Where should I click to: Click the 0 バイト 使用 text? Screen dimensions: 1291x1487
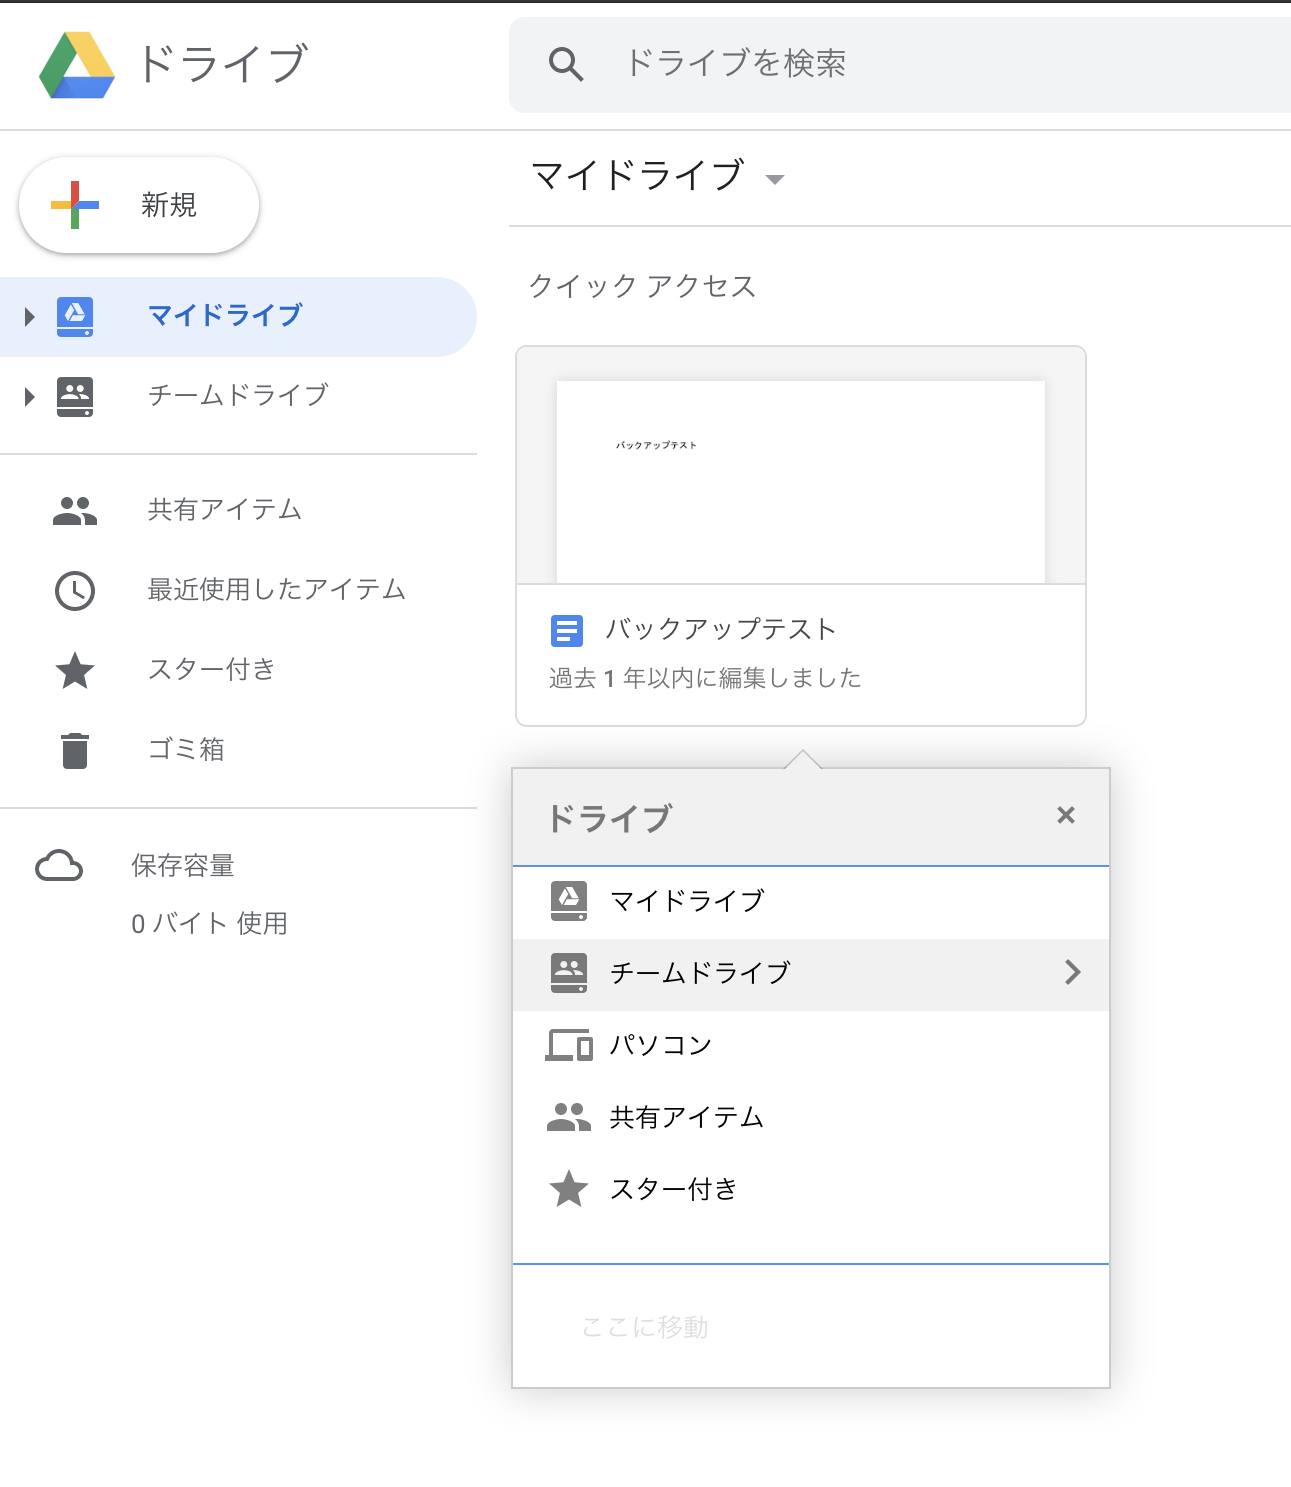209,924
